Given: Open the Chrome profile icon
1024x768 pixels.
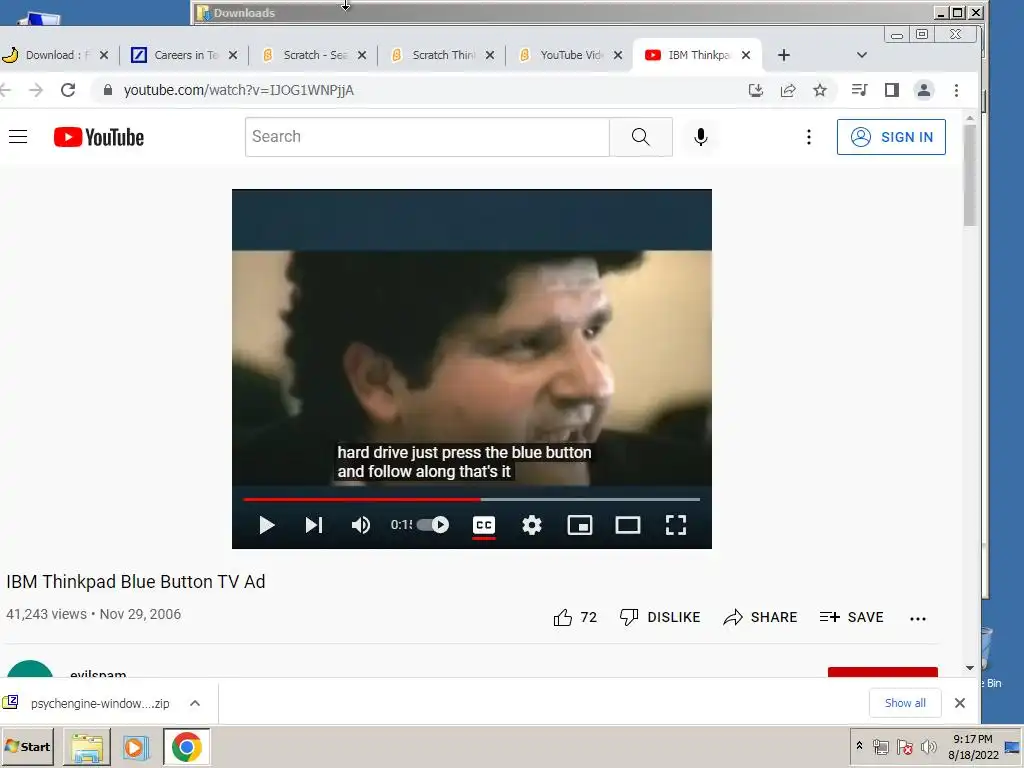Looking at the screenshot, I should pyautogui.click(x=923, y=90).
